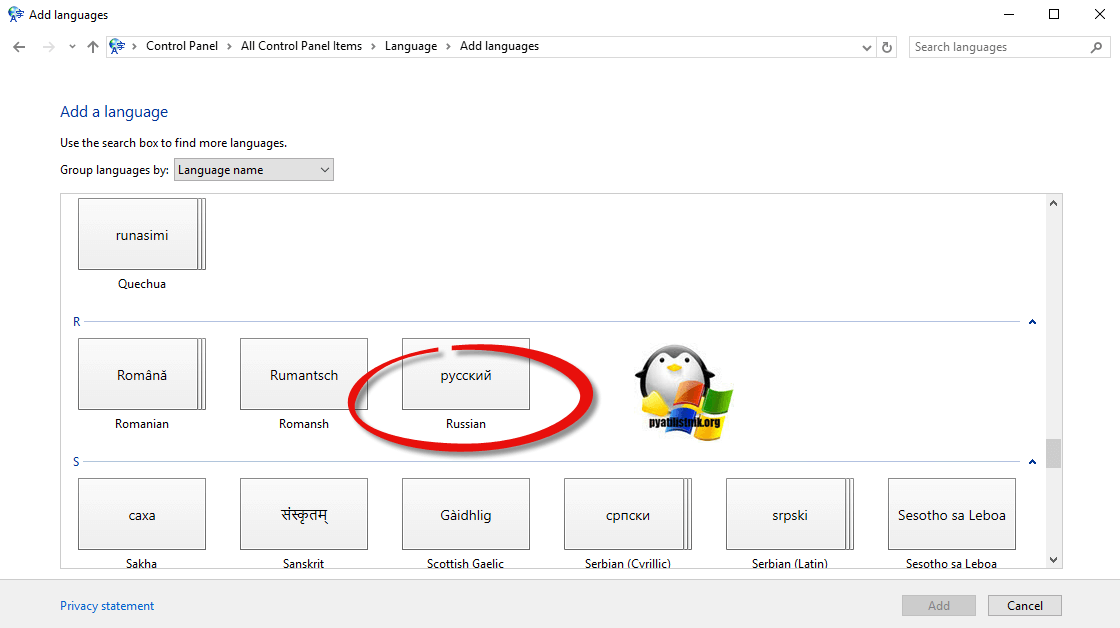Collapse the R language group
The height and width of the screenshot is (628, 1120).
[1032, 322]
